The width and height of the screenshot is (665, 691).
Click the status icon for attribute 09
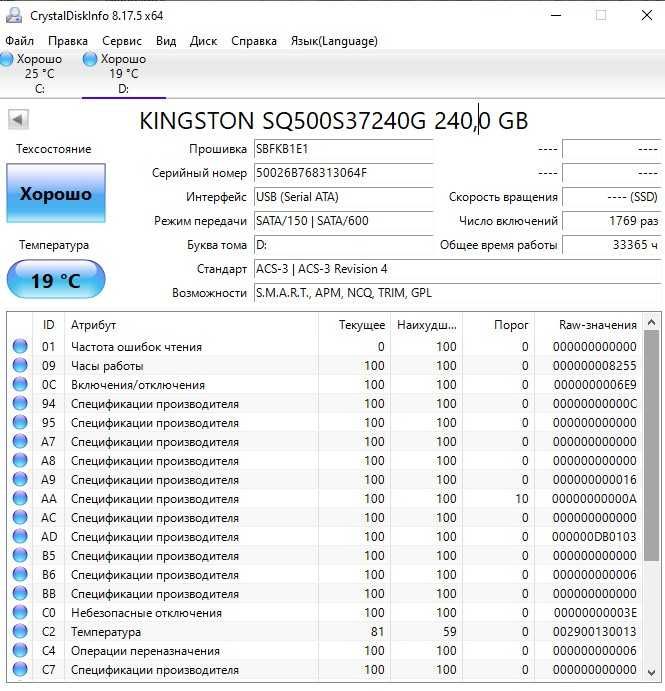[x=20, y=365]
